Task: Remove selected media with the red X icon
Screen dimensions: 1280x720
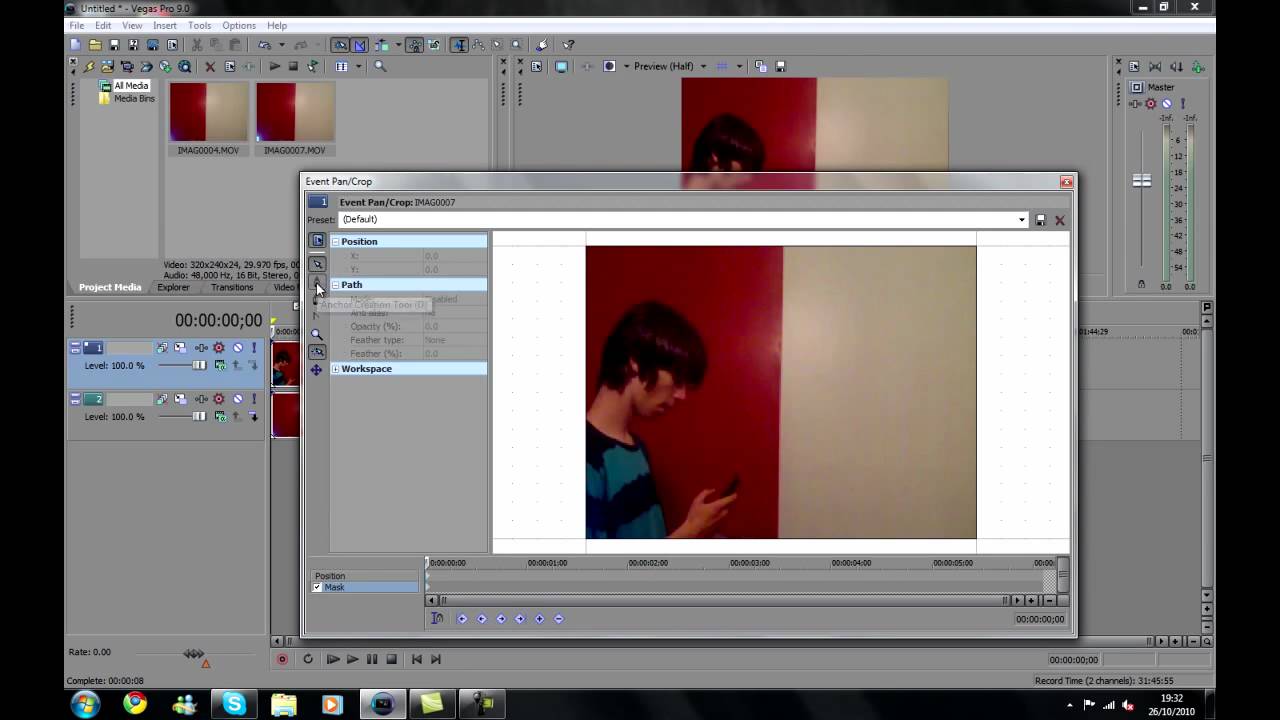Action: tap(210, 67)
